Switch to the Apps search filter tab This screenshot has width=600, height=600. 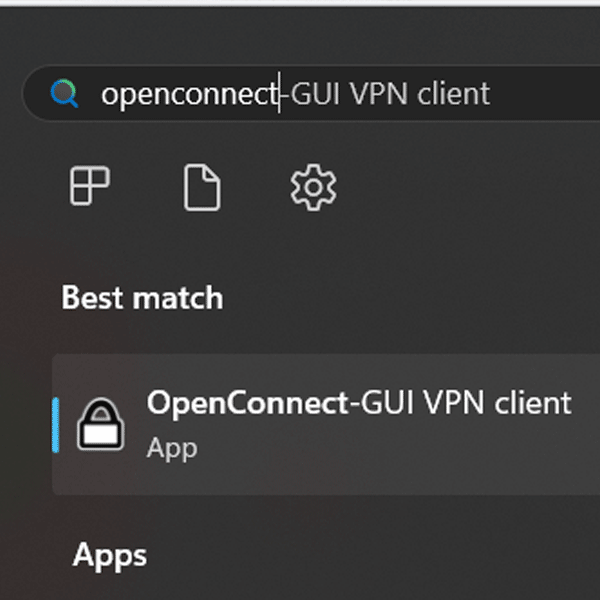pyautogui.click(x=90, y=186)
